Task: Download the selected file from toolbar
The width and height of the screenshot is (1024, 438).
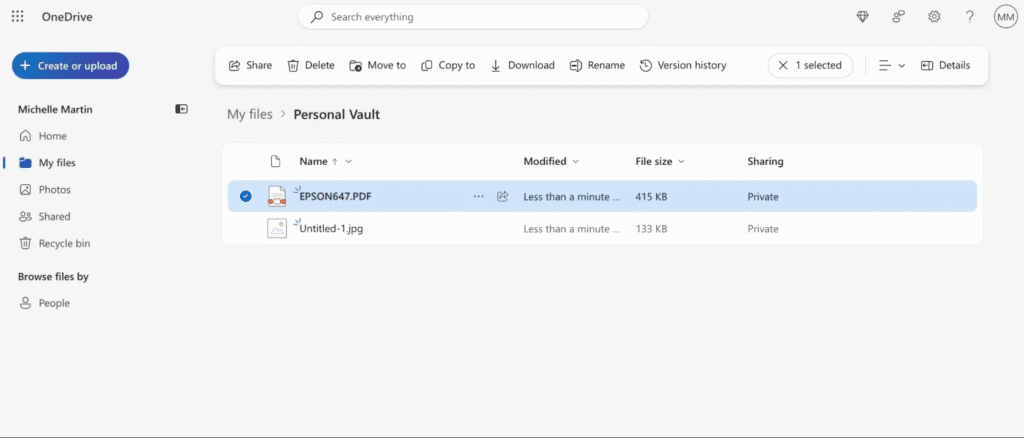Action: coord(522,65)
